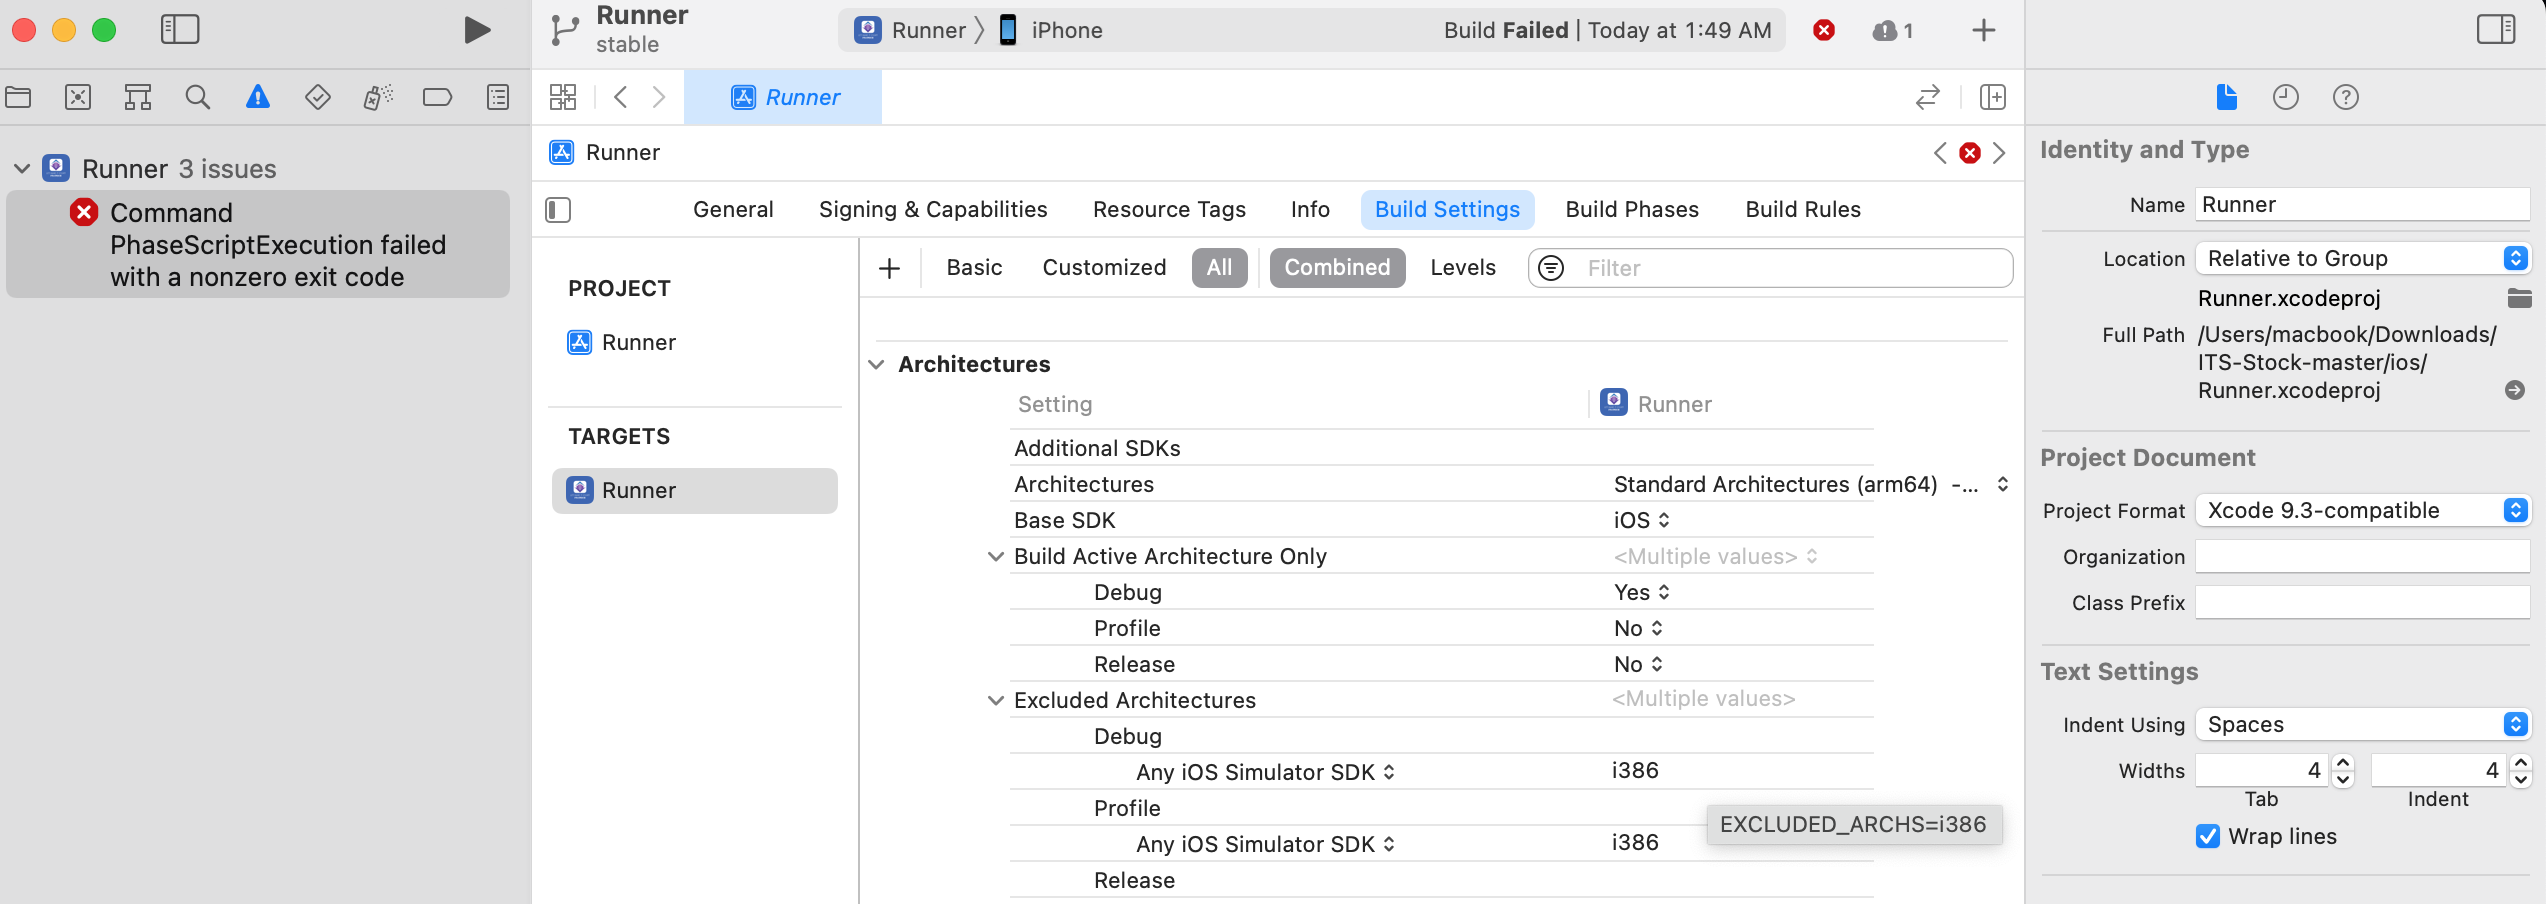
Task: Click the build settings Filter field
Action: pyautogui.click(x=1770, y=268)
